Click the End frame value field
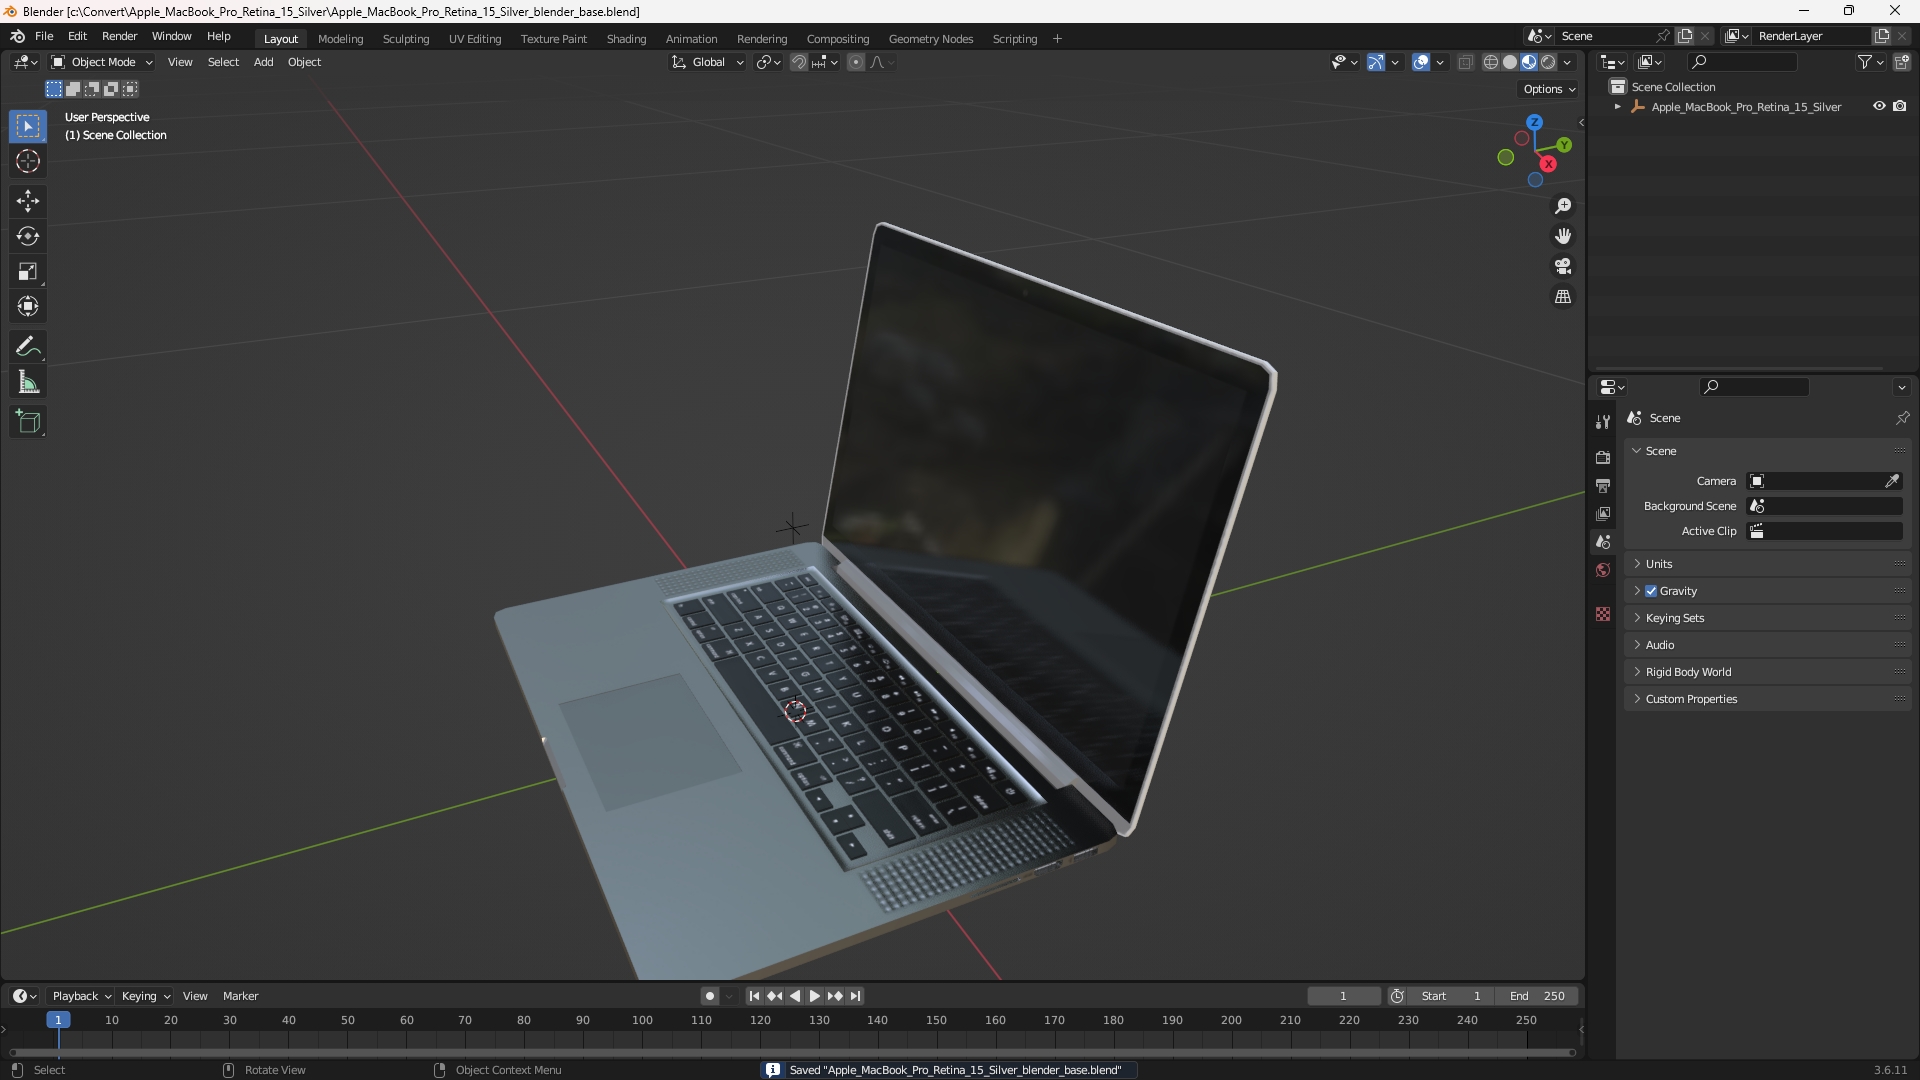This screenshot has width=1920, height=1080. click(x=1537, y=996)
